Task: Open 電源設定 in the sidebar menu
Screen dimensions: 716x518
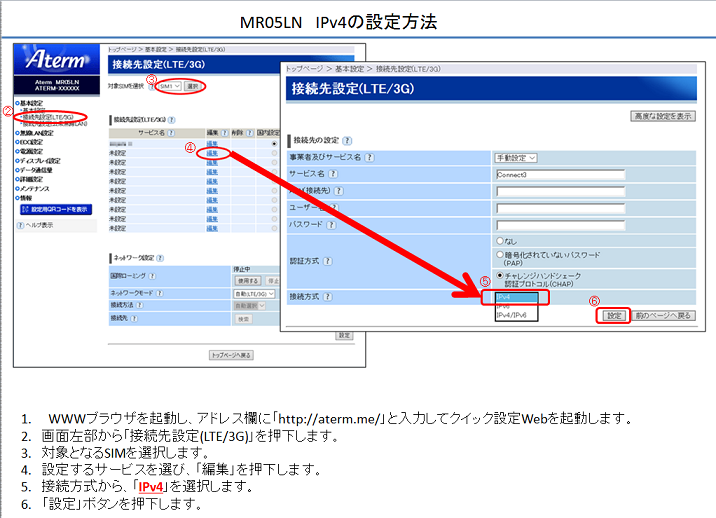Action: pos(30,151)
